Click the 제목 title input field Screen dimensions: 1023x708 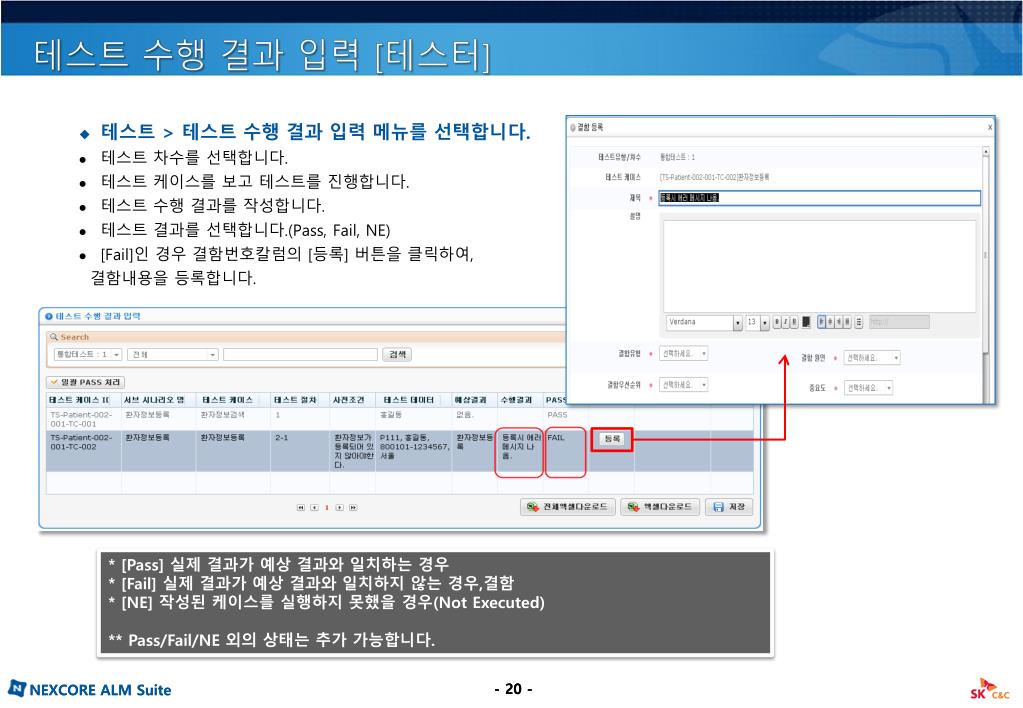coord(819,198)
